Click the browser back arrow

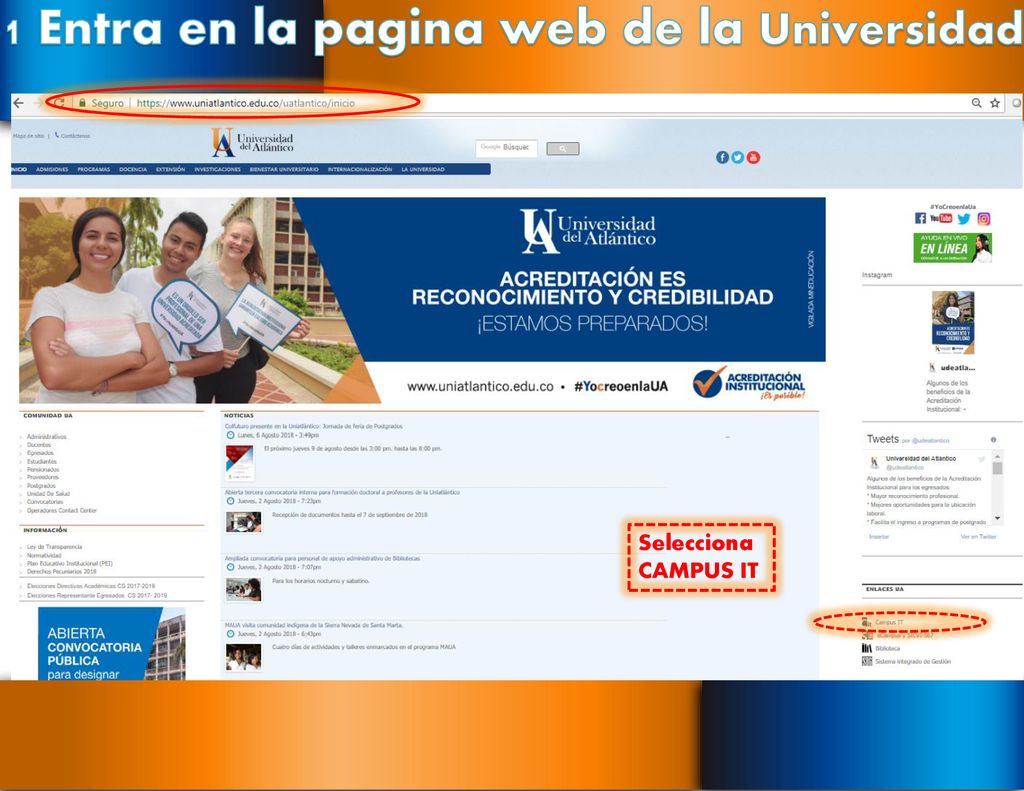pos(18,103)
